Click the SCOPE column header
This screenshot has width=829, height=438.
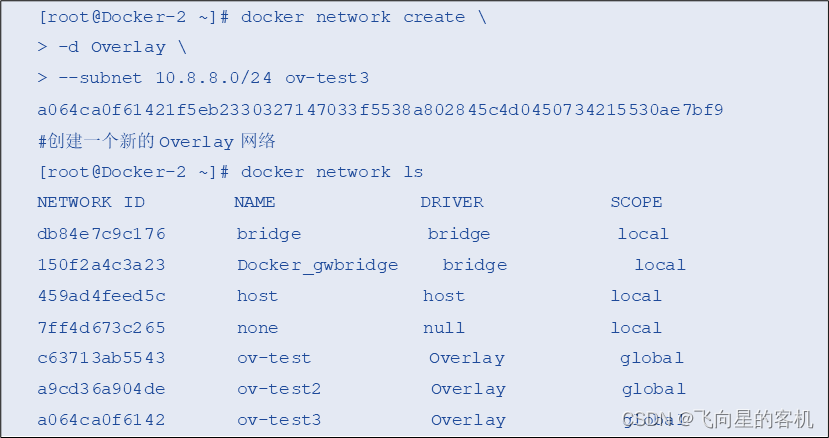[x=637, y=202]
